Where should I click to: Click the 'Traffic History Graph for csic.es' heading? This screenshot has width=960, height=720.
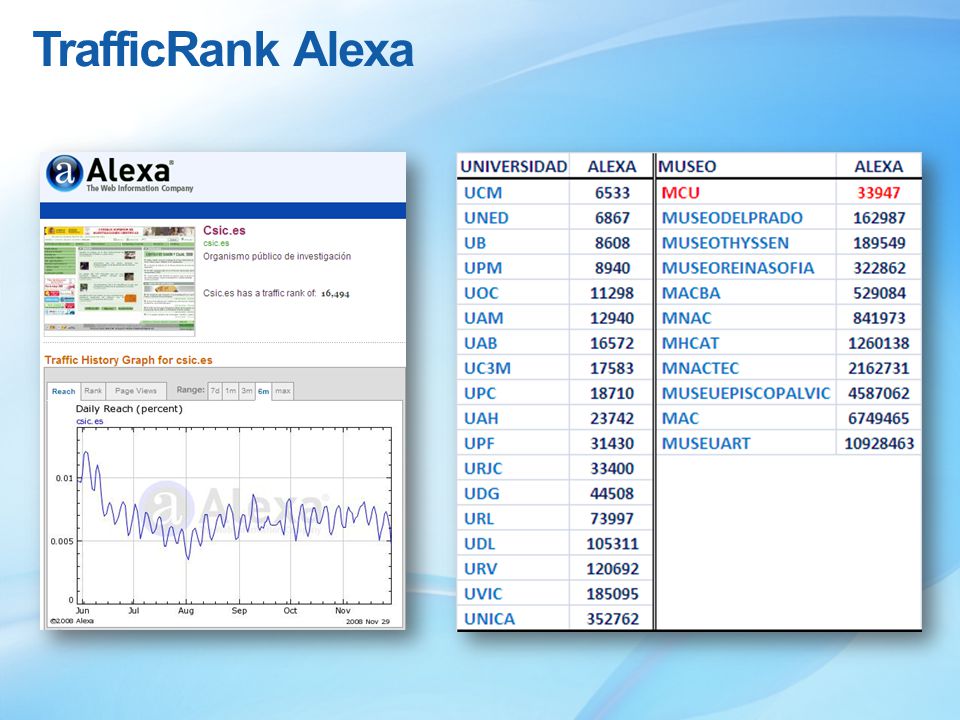129,360
